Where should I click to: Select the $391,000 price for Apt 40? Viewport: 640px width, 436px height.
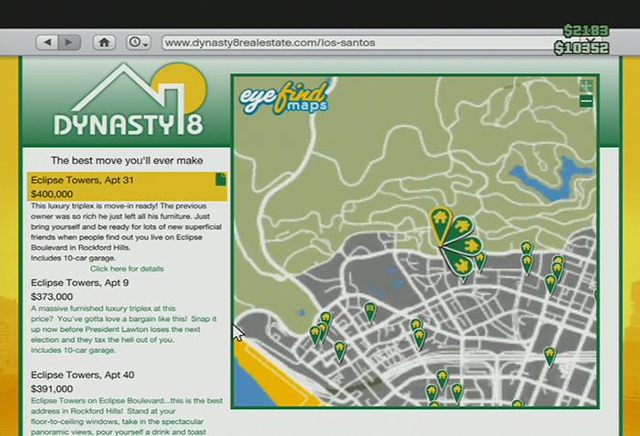point(52,389)
